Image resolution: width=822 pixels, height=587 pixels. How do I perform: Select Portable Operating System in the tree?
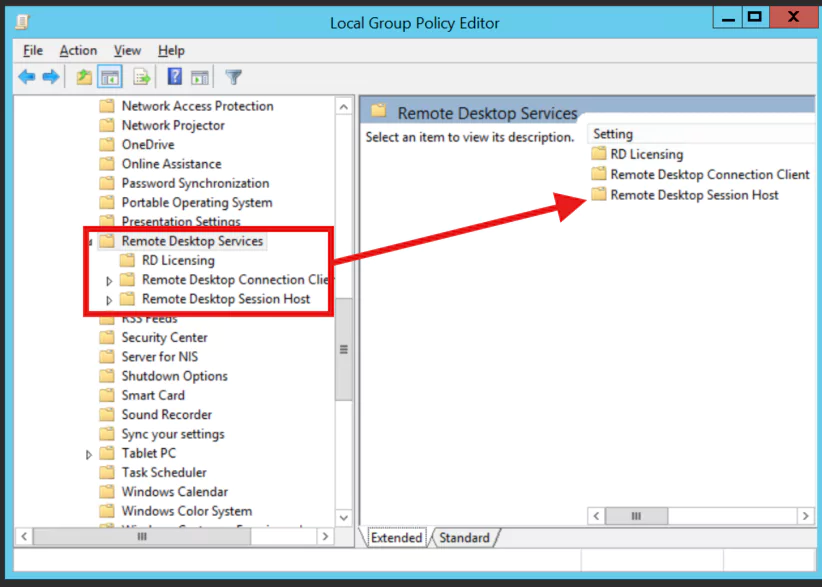197,203
